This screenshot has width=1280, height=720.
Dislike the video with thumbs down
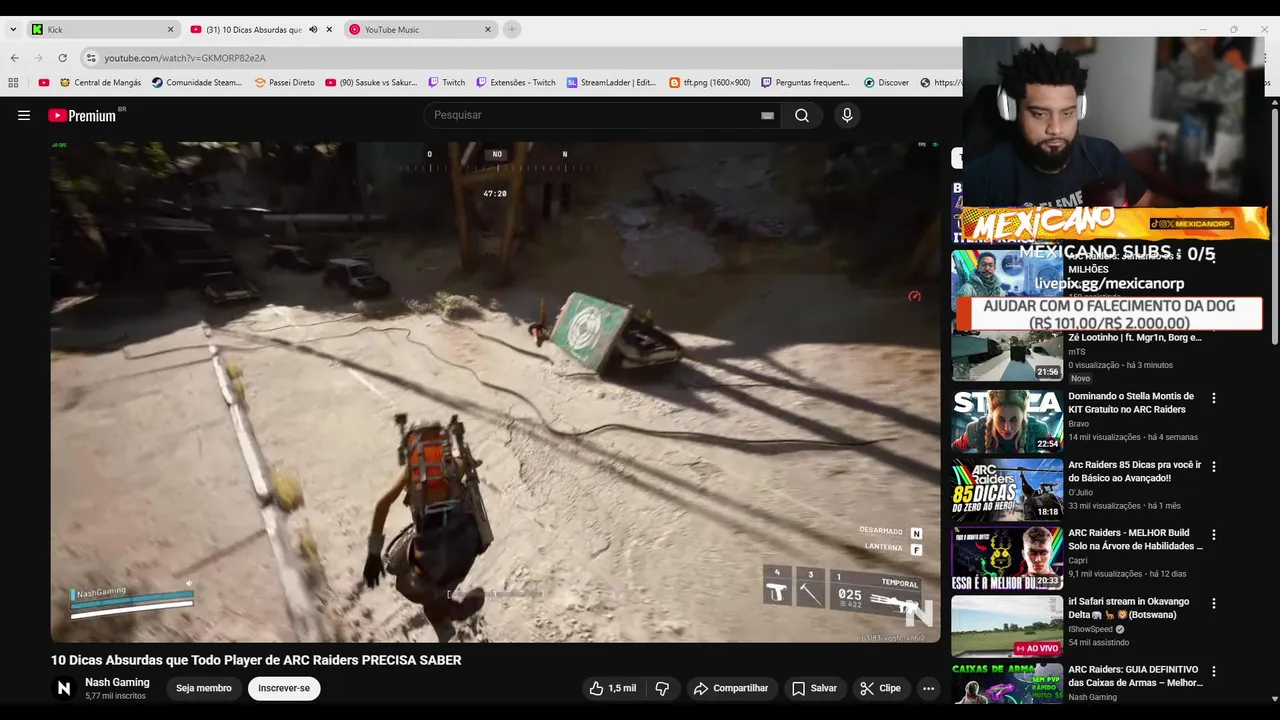pos(662,688)
